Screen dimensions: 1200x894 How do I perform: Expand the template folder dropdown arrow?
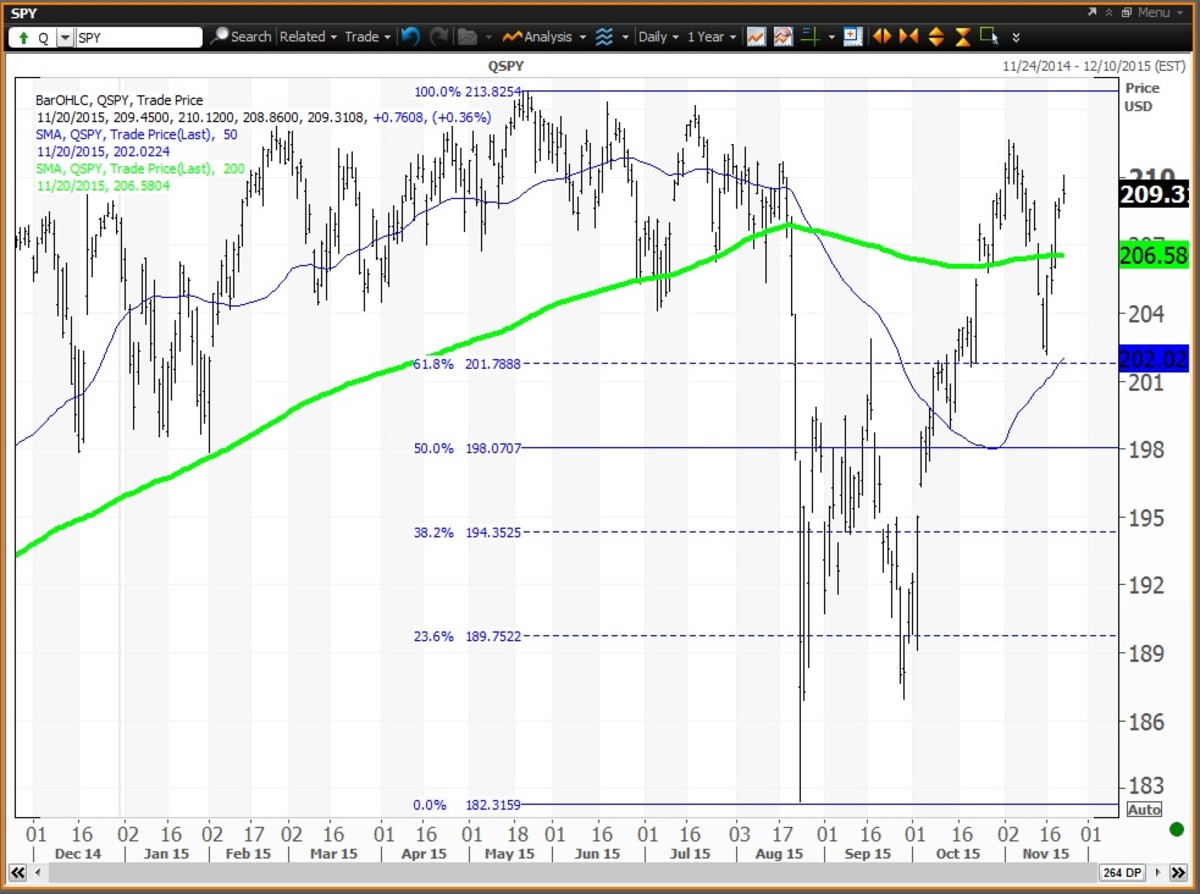[488, 37]
